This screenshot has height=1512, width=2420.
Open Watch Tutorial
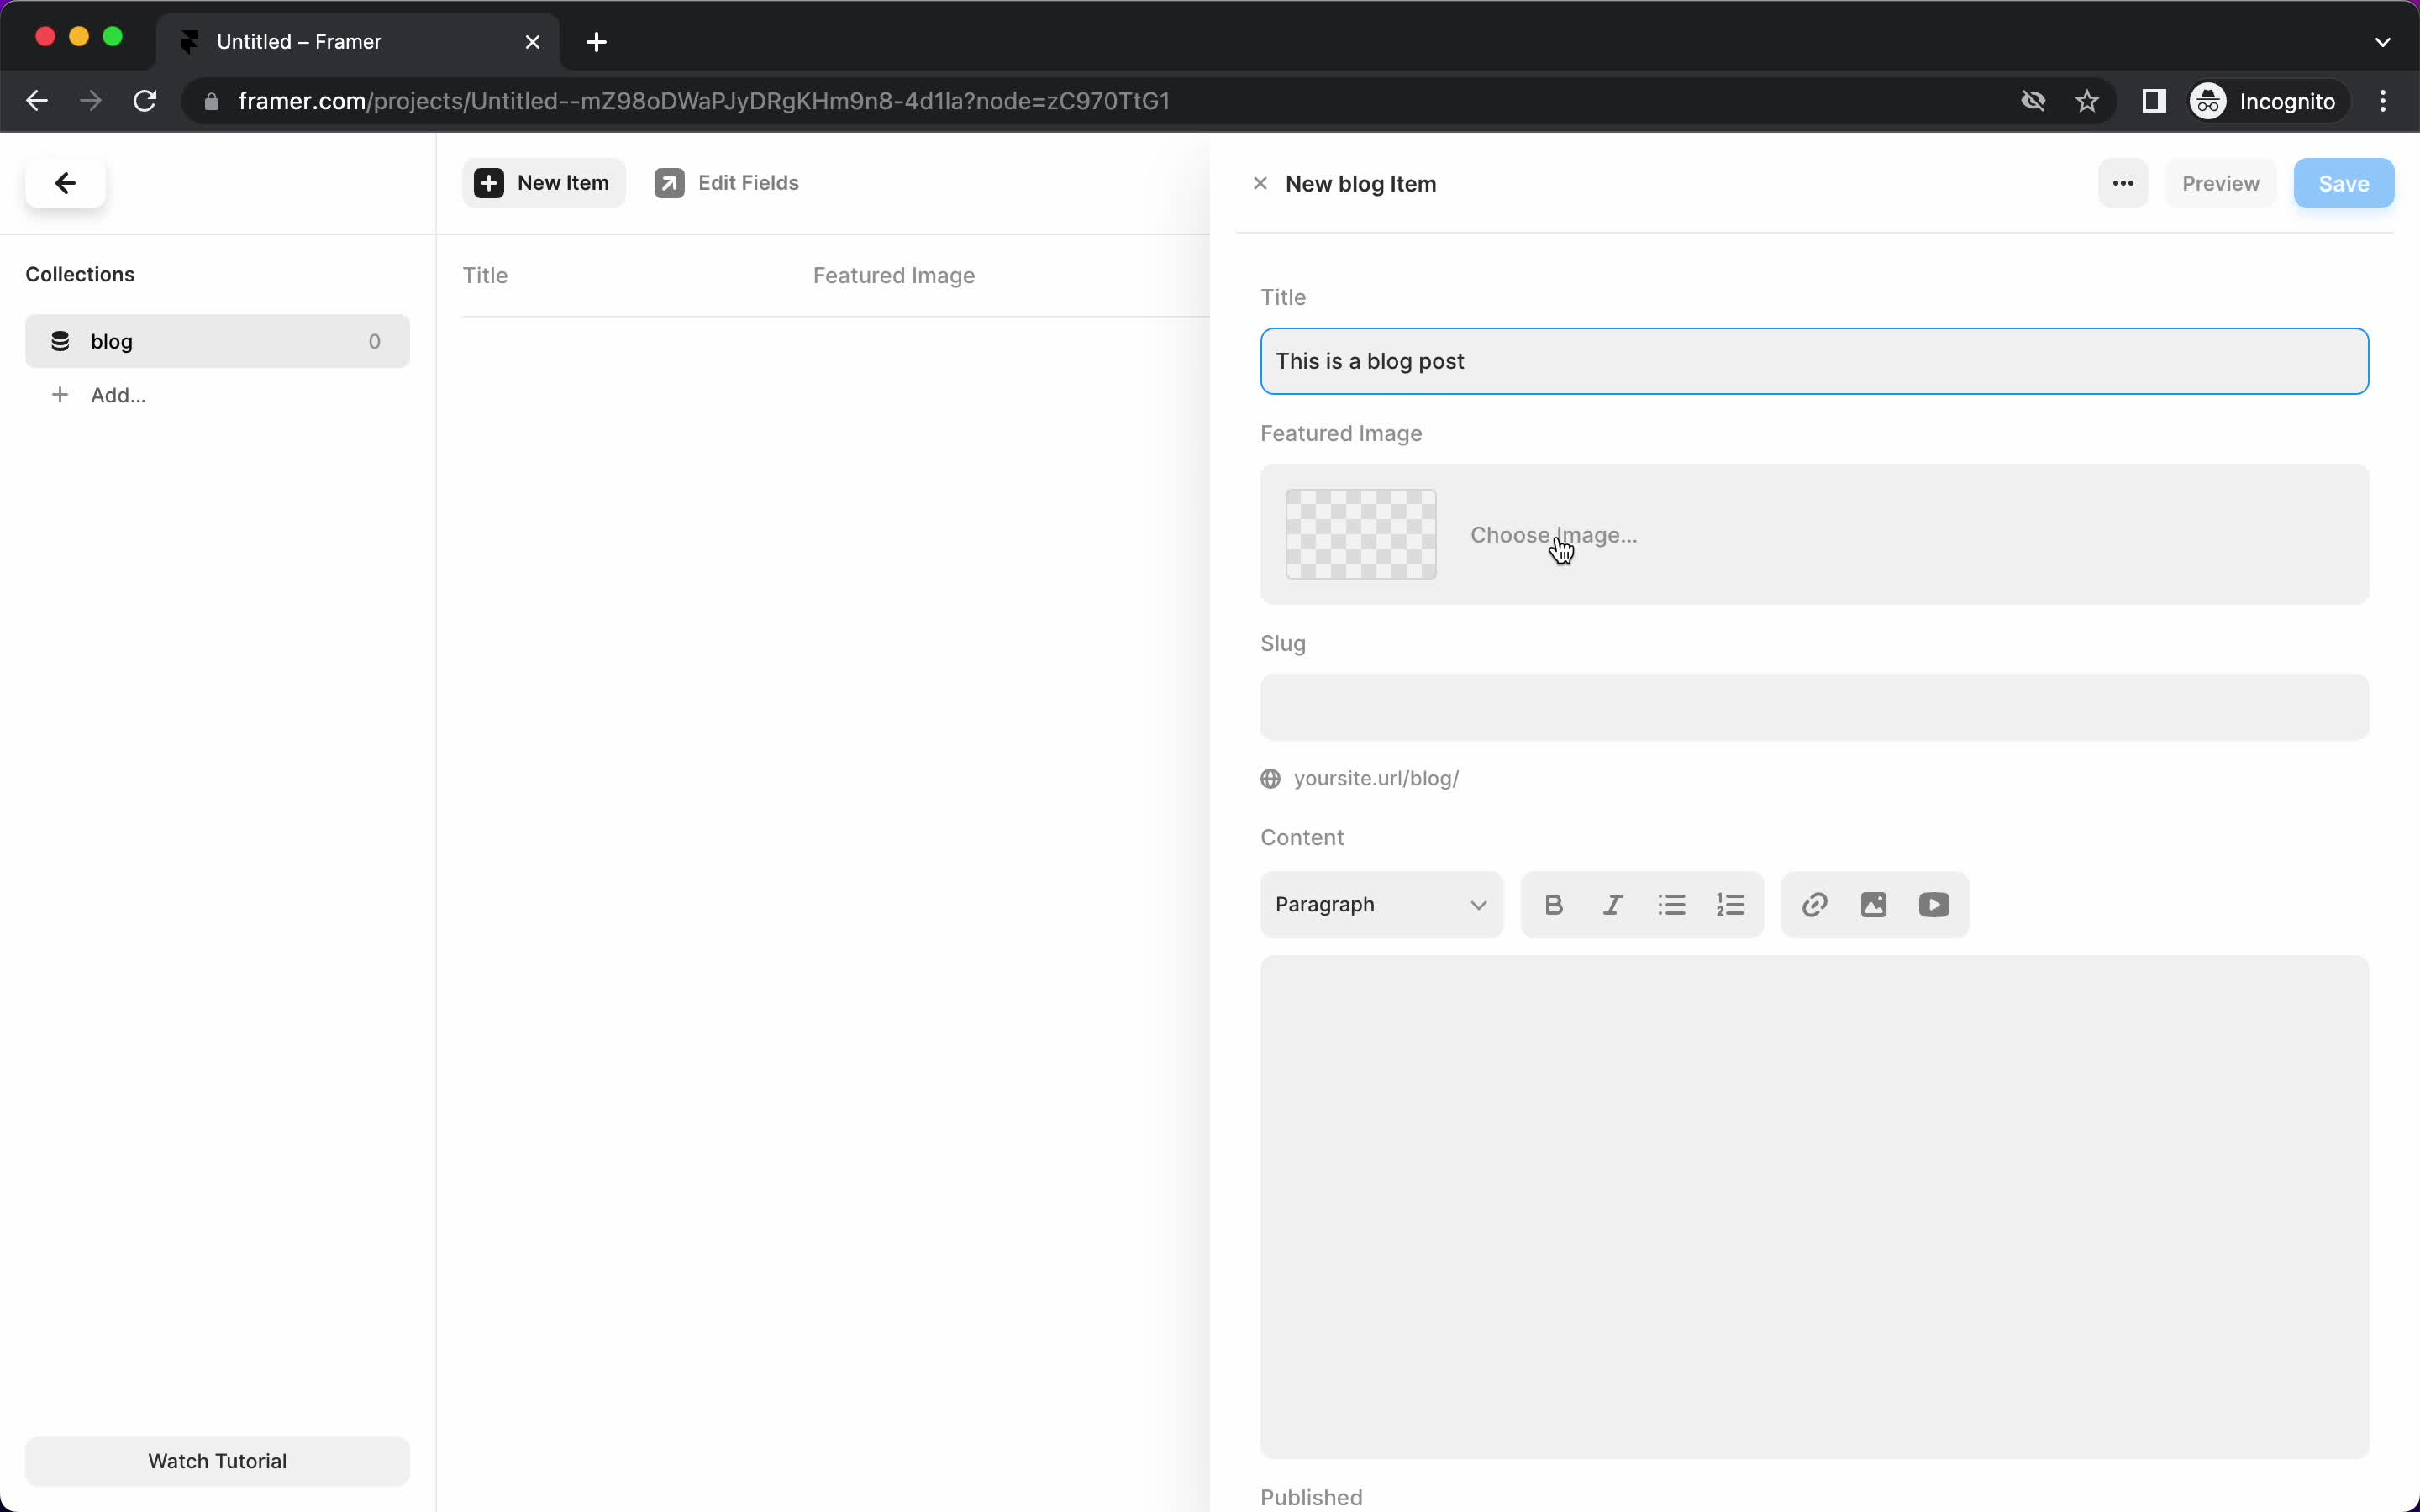(217, 1461)
